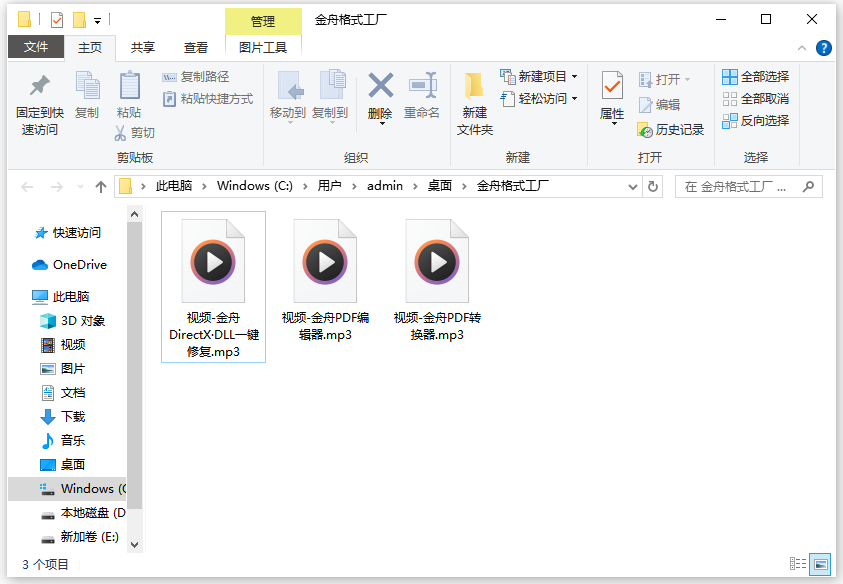Click the Open (打开) ribbon button
This screenshot has height=584, width=843.
[665, 80]
